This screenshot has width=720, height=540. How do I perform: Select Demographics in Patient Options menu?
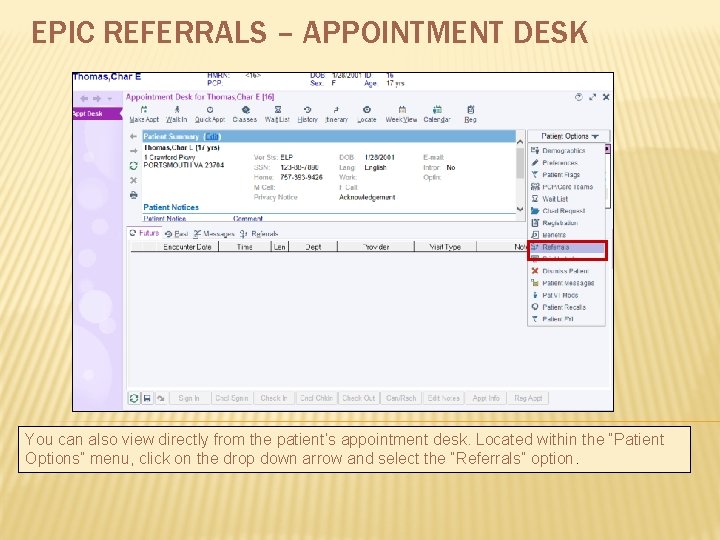(563, 151)
